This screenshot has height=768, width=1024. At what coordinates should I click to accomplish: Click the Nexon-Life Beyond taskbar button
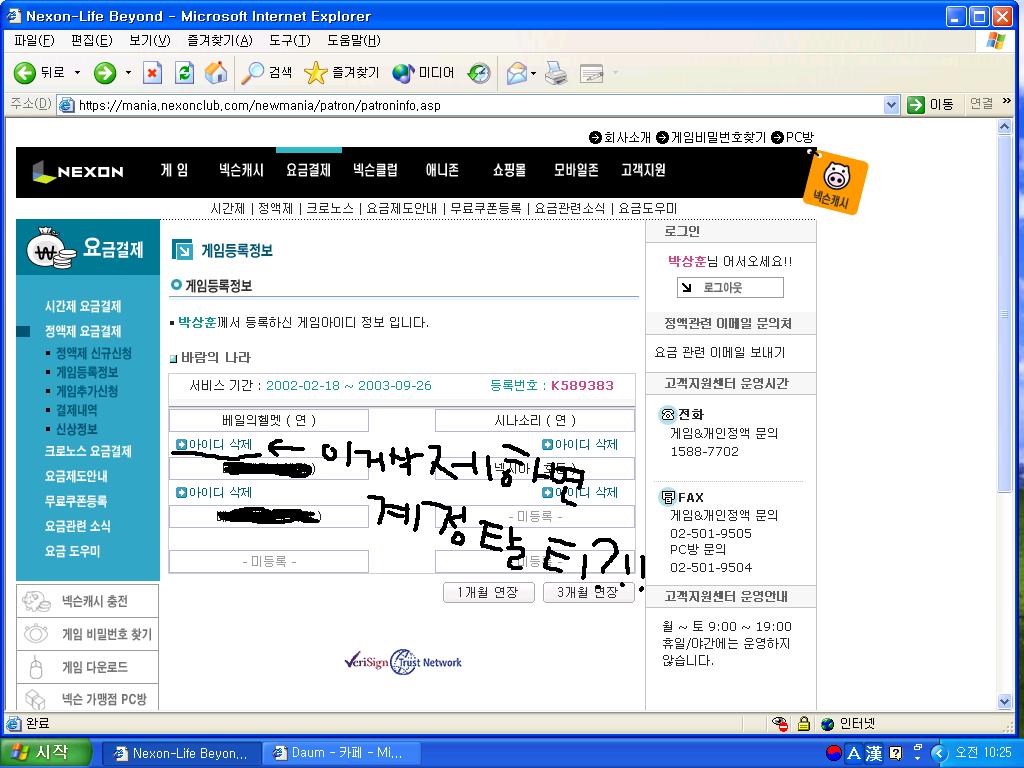point(182,753)
